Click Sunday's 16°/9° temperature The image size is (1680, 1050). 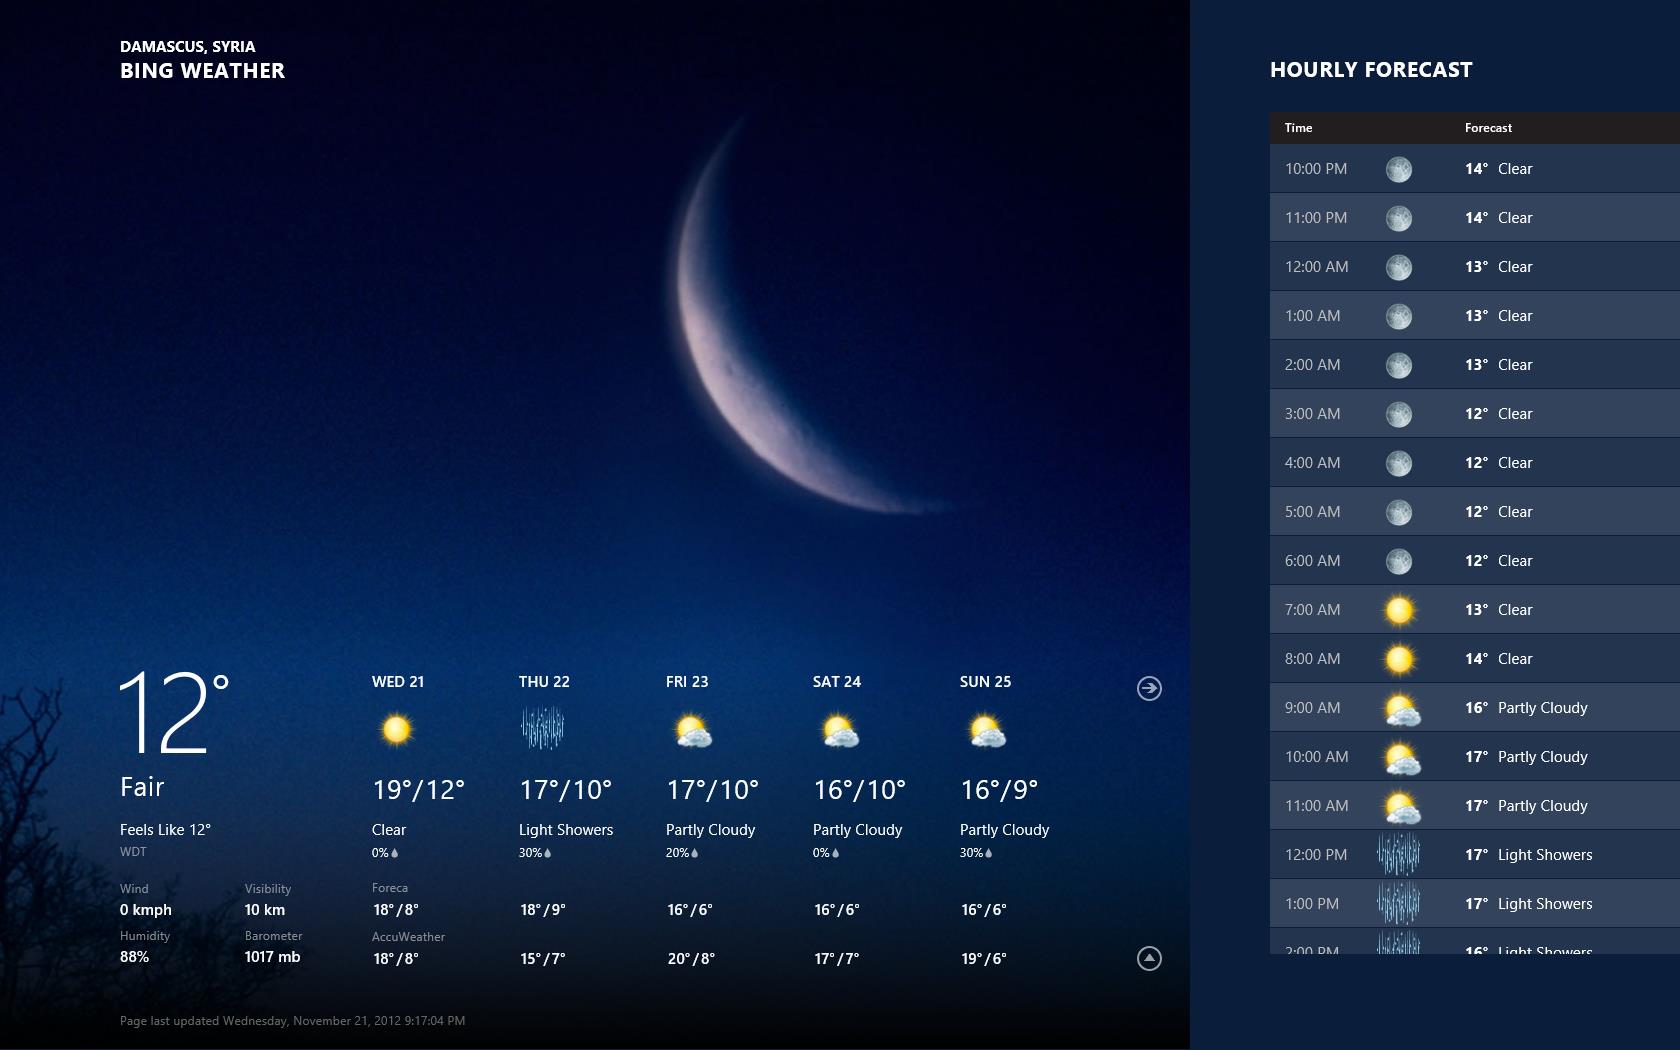point(999,790)
